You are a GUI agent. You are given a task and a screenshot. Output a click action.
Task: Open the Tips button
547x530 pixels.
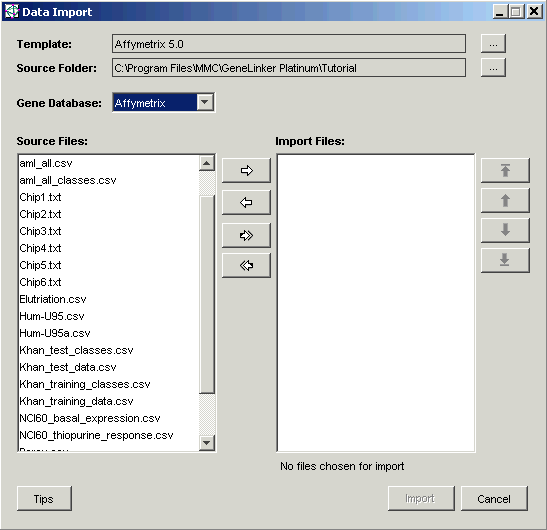click(44, 499)
